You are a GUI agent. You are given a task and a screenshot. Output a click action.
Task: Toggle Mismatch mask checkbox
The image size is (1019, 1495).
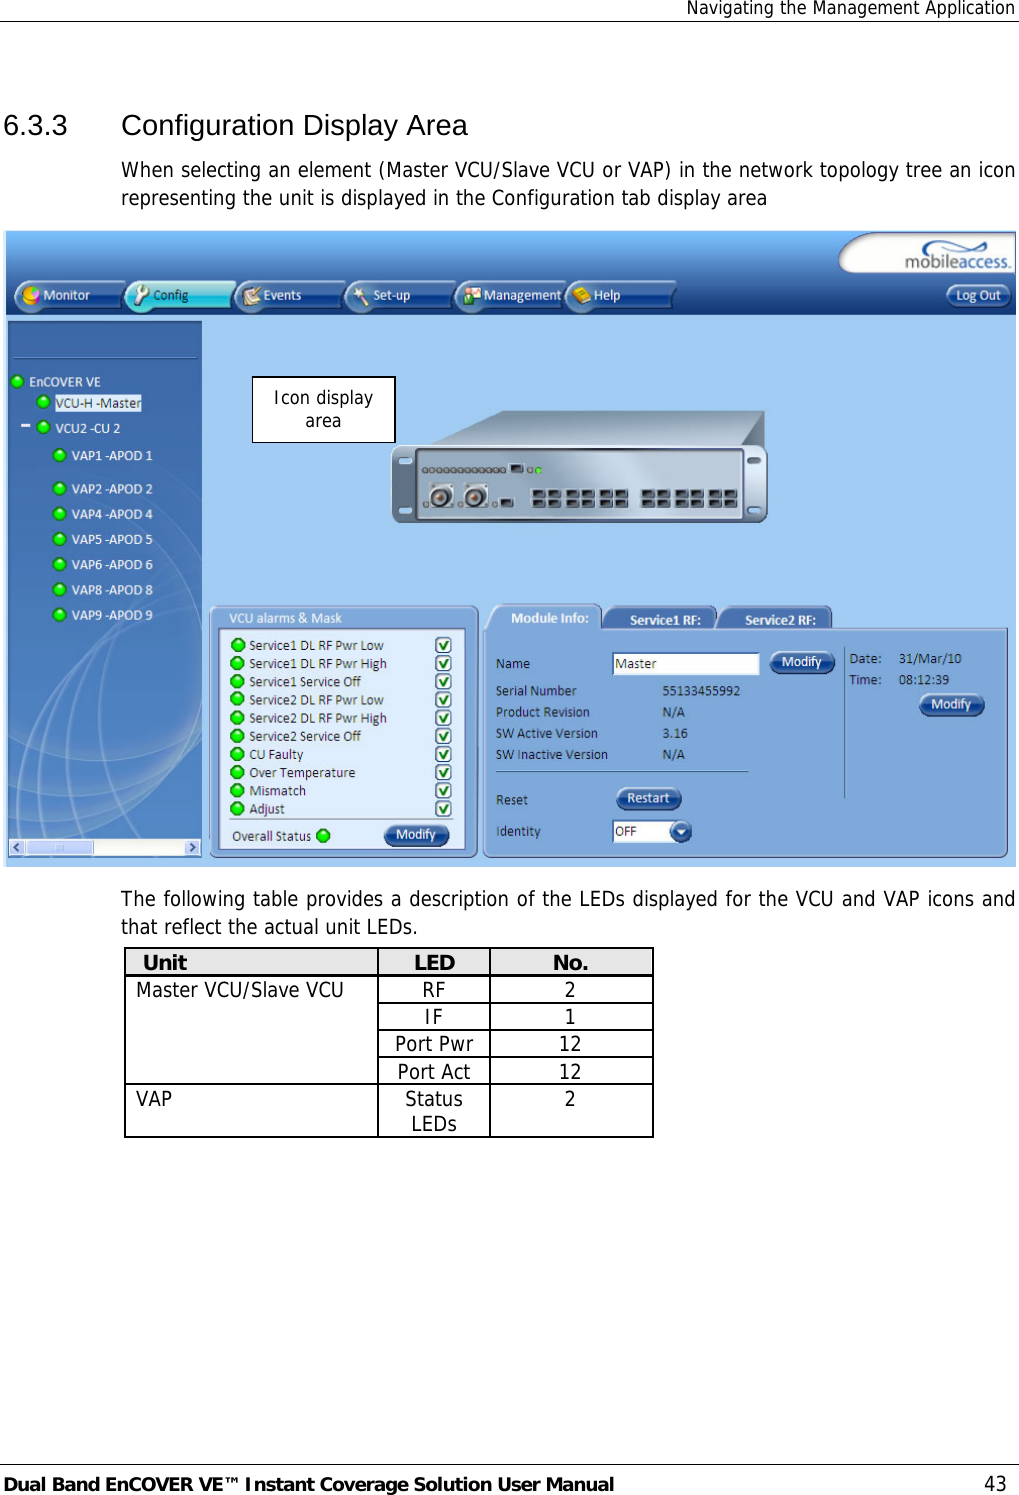coord(443,790)
